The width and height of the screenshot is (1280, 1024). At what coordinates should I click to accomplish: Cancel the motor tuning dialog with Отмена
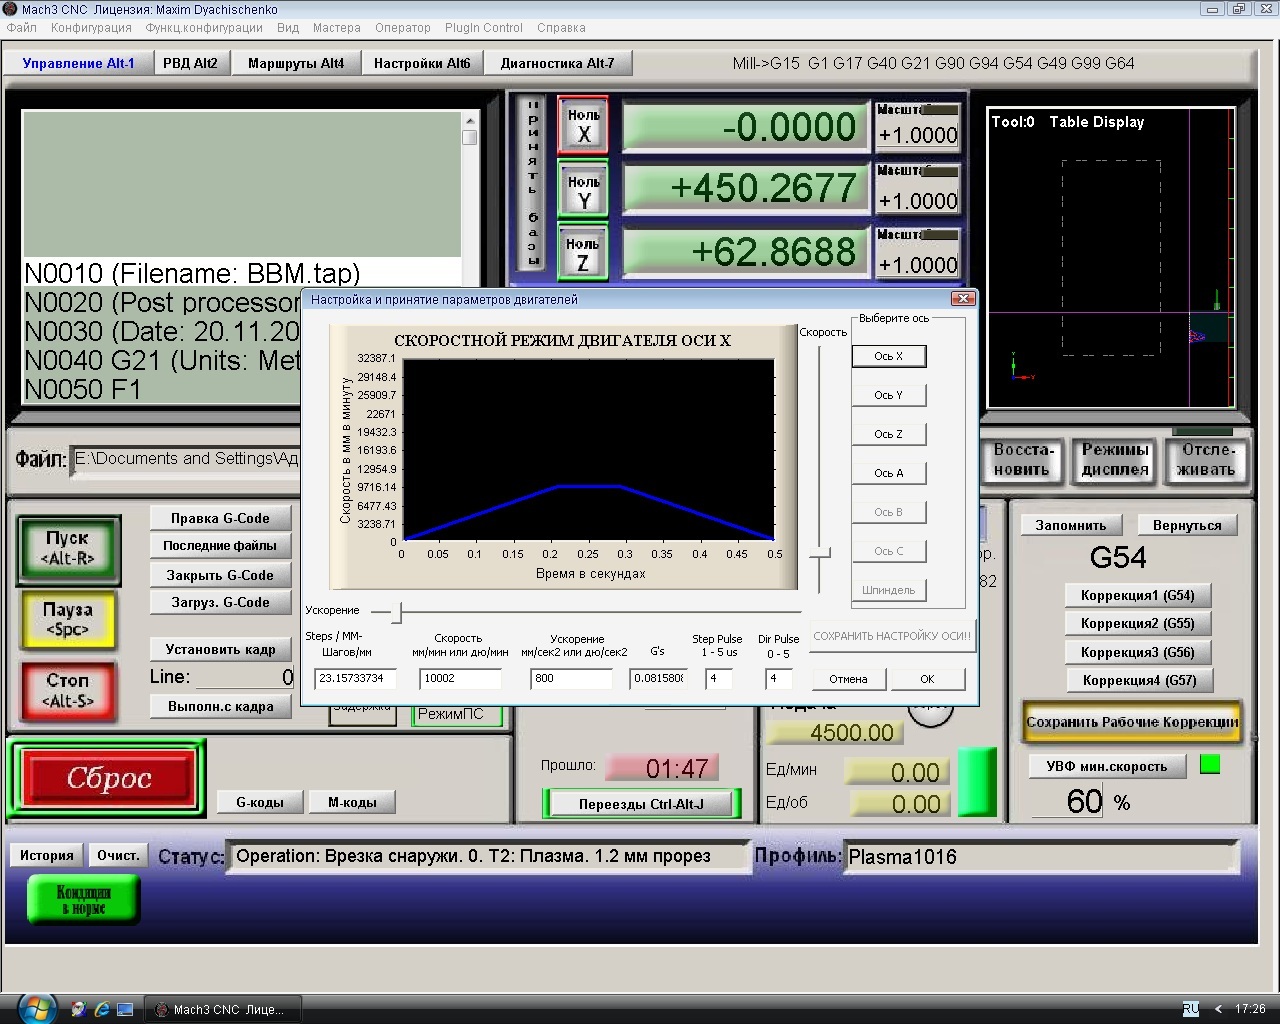[848, 679]
